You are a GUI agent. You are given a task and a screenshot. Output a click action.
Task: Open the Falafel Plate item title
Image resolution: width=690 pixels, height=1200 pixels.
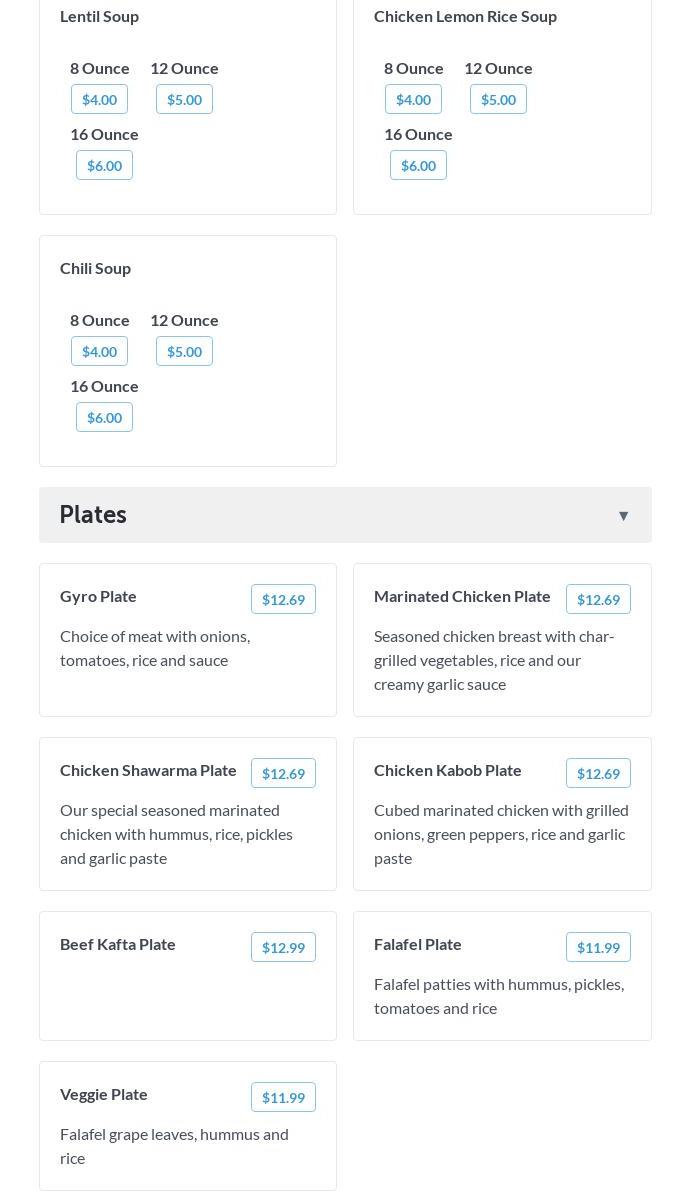pyautogui.click(x=417, y=944)
